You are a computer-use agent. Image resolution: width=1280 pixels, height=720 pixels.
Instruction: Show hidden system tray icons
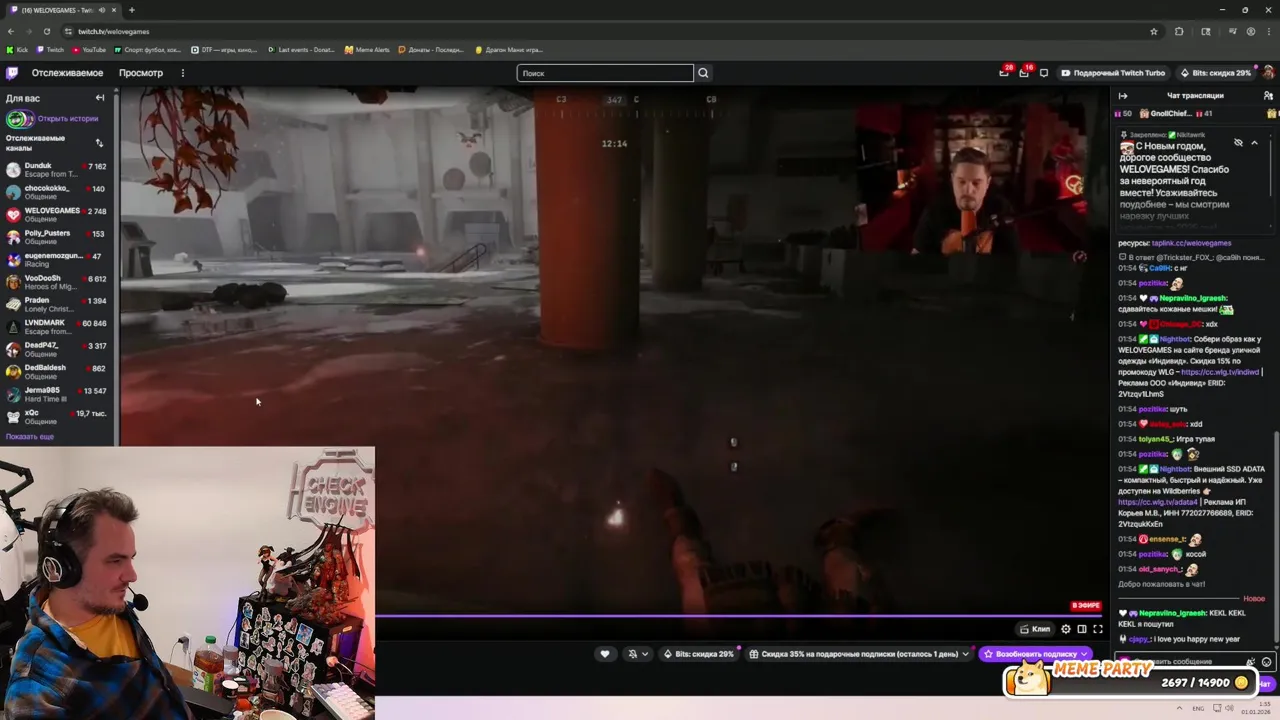pyautogui.click(x=1180, y=708)
